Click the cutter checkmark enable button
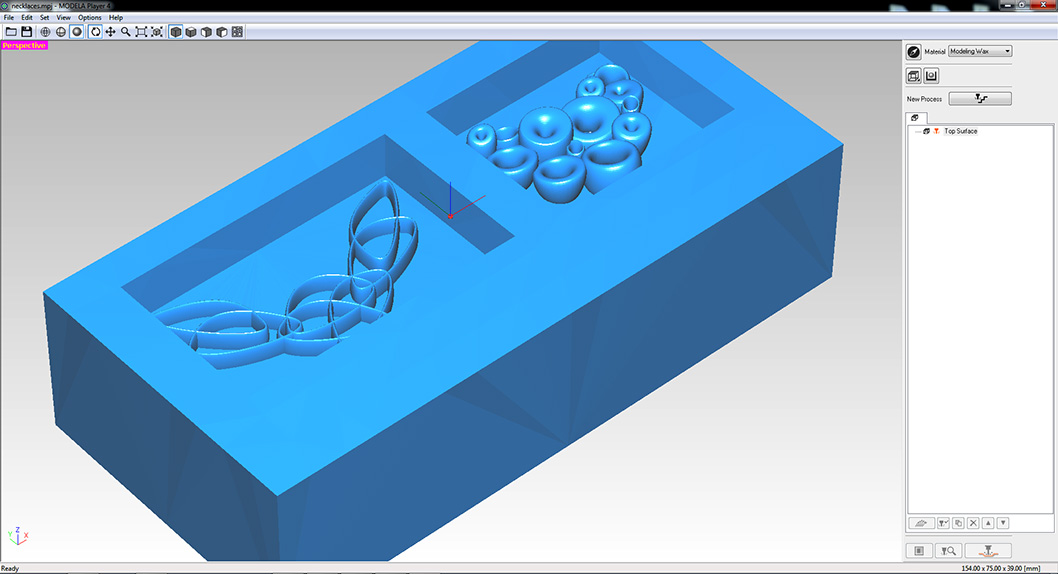Image resolution: width=1058 pixels, height=574 pixels. point(943,523)
